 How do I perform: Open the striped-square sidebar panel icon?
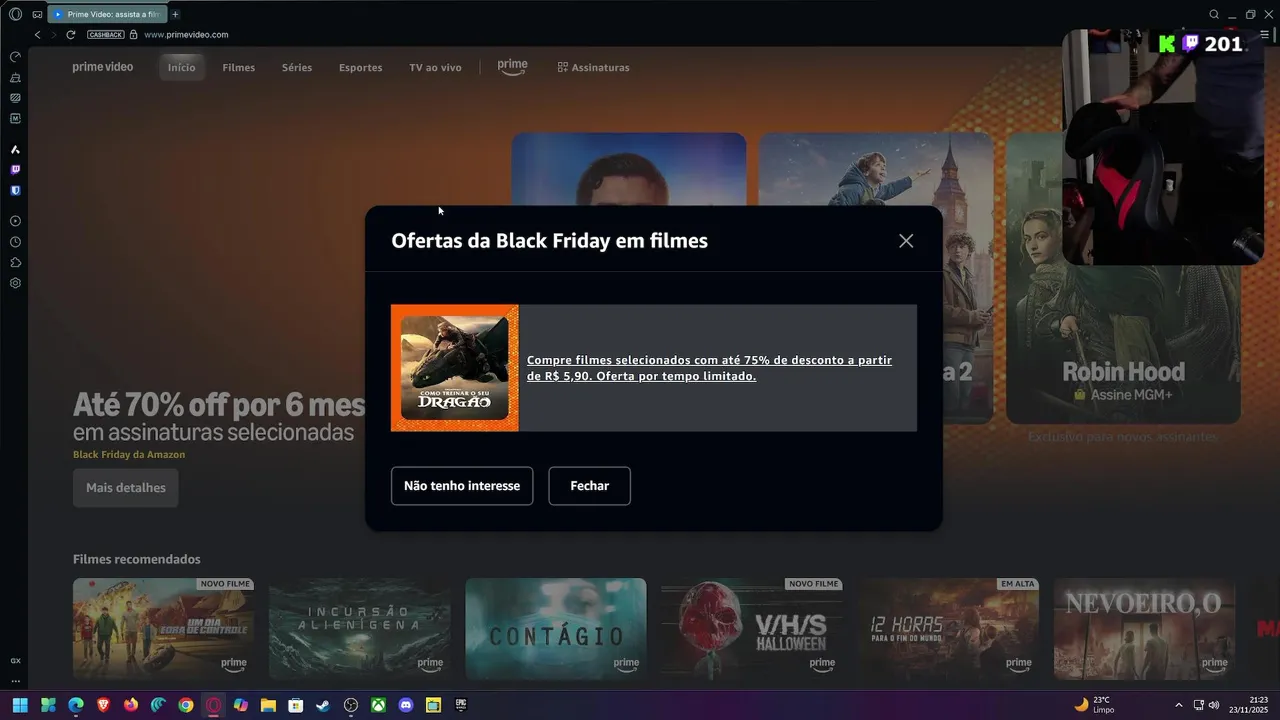(15, 98)
